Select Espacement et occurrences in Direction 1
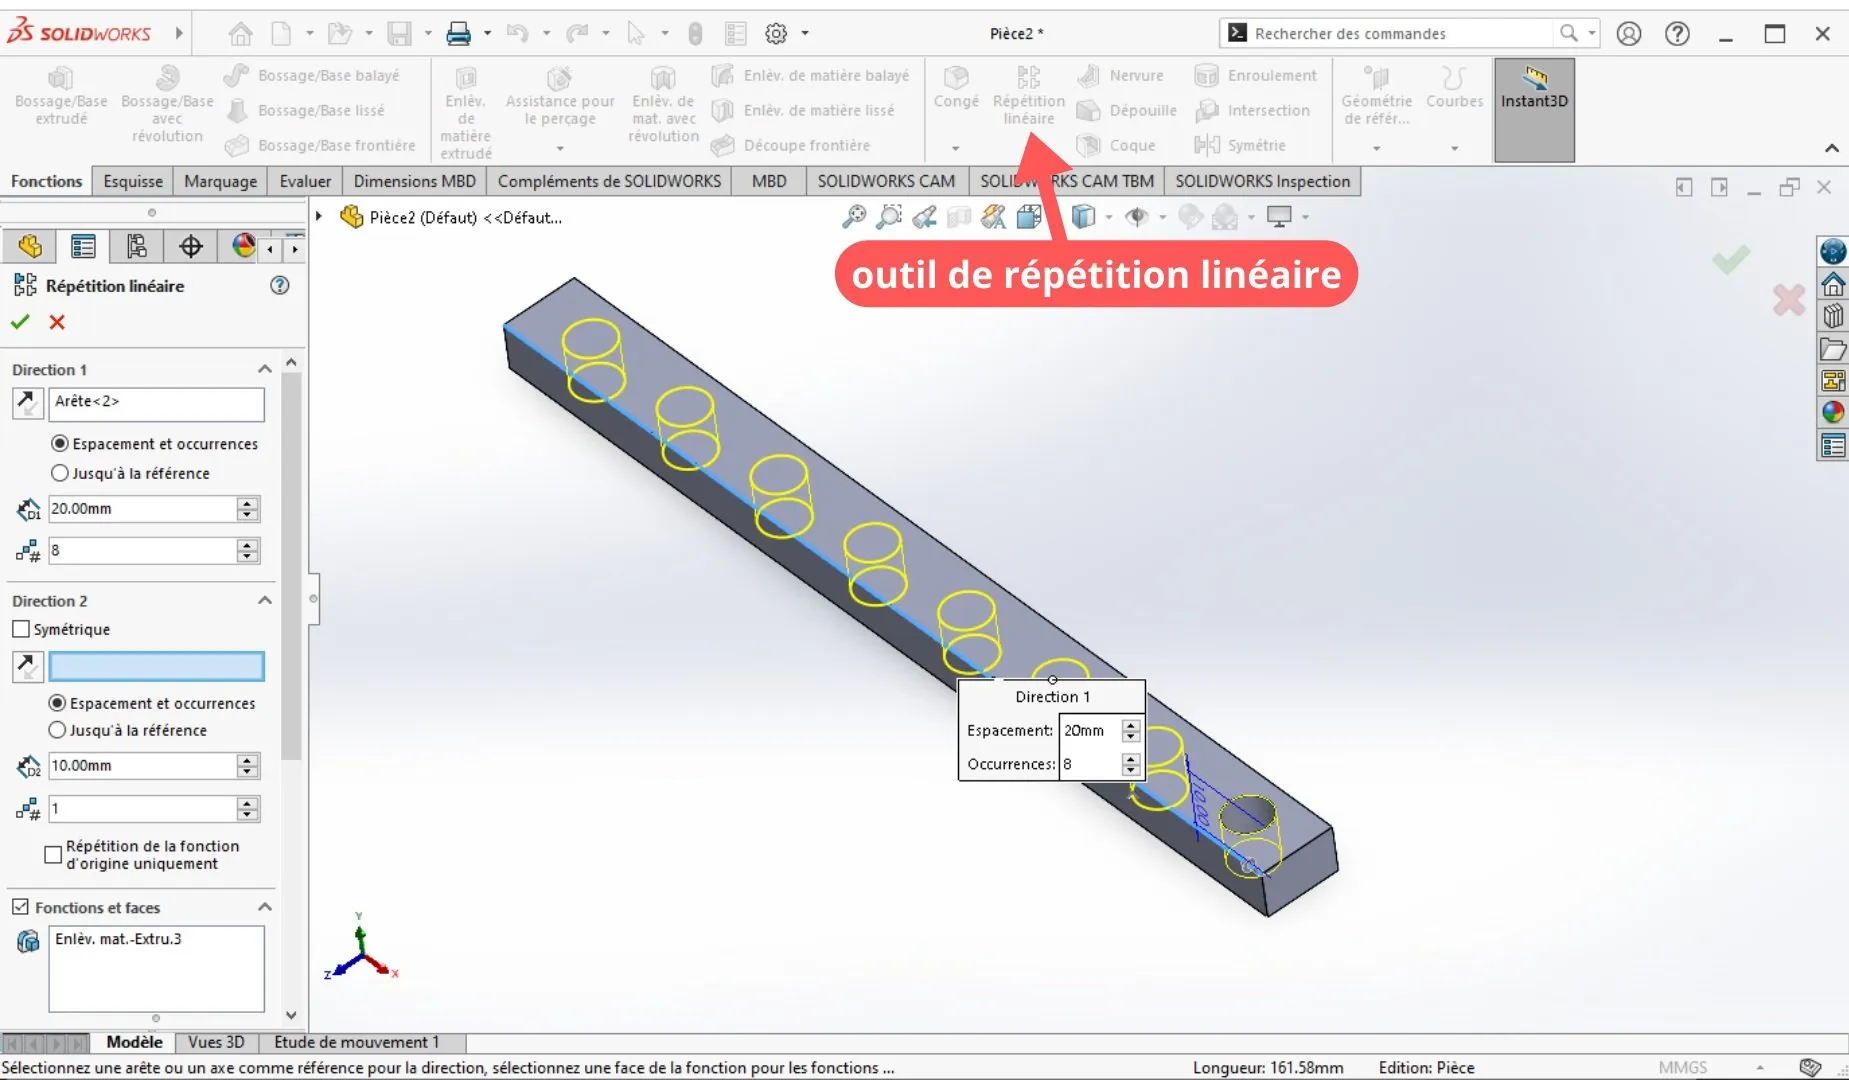This screenshot has width=1849, height=1080. pos(60,443)
